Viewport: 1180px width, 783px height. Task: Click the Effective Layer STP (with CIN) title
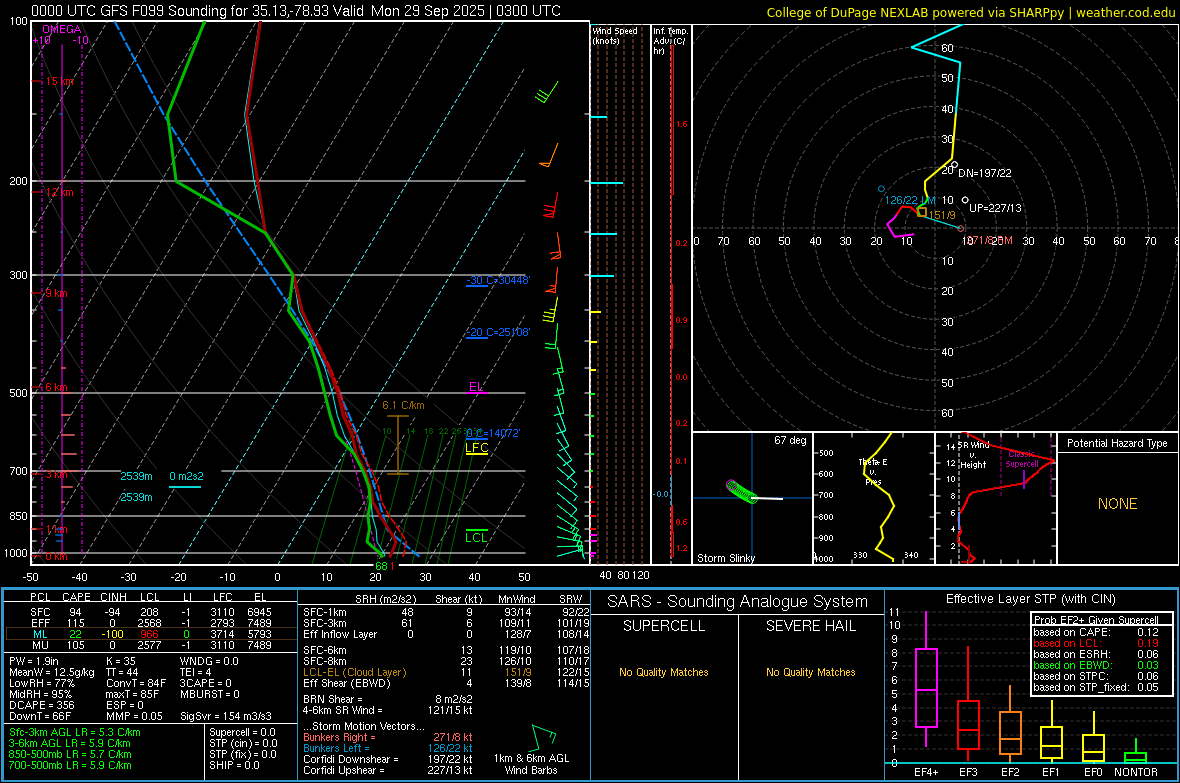click(1030, 599)
